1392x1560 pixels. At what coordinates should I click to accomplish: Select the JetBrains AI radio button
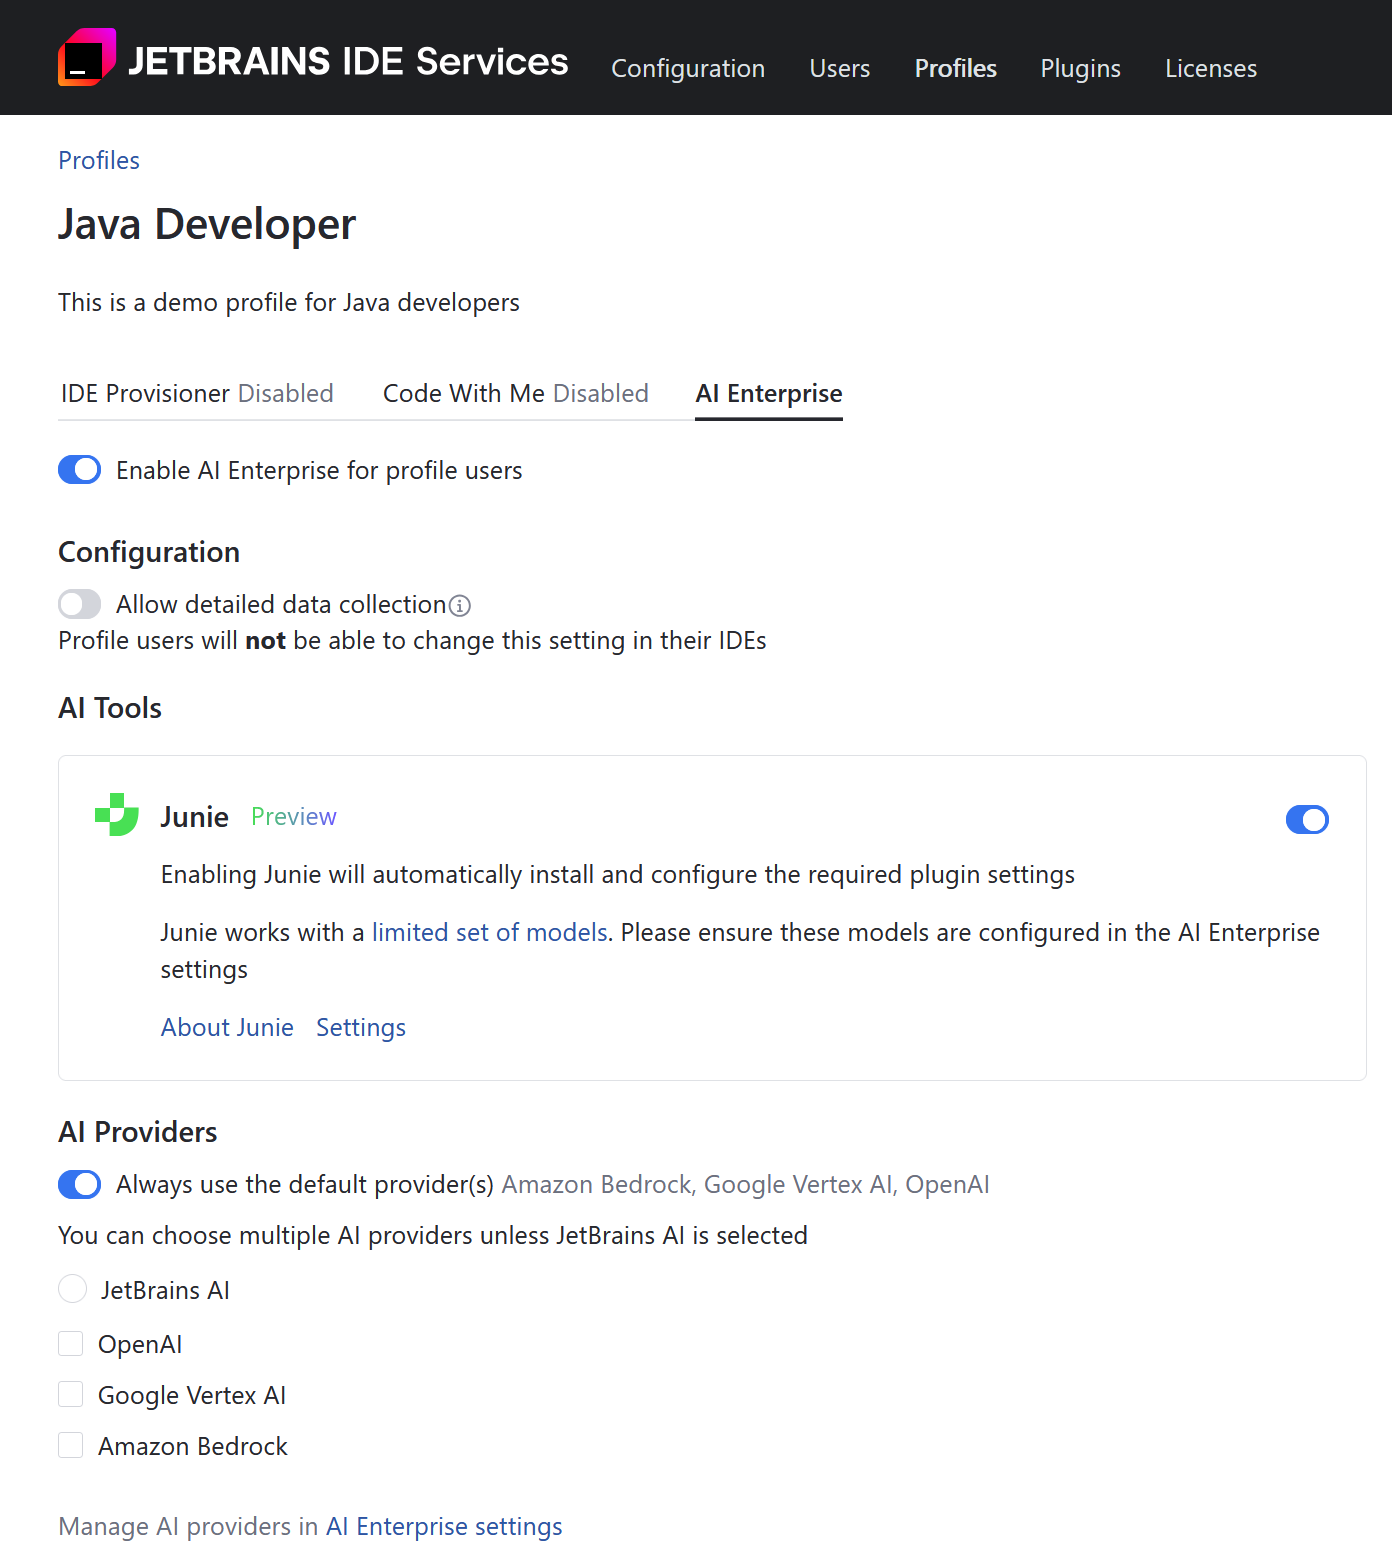[72, 1289]
